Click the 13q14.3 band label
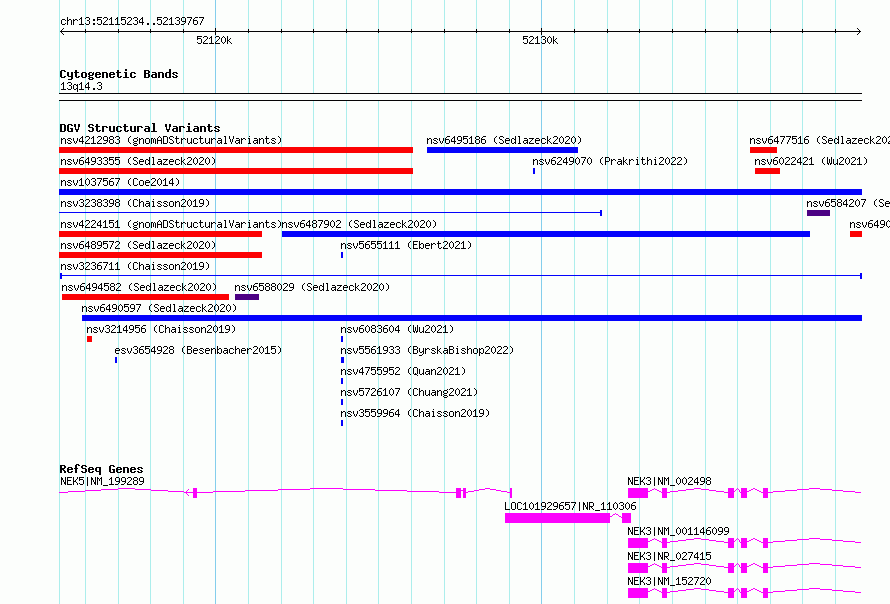Image resolution: width=890 pixels, height=604 pixels. [x=81, y=86]
